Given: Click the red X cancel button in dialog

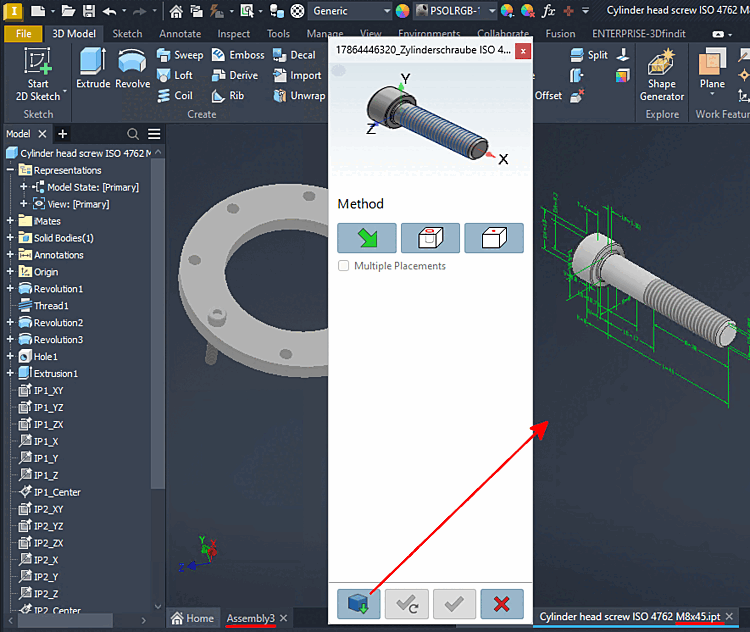Looking at the screenshot, I should coord(502,604).
